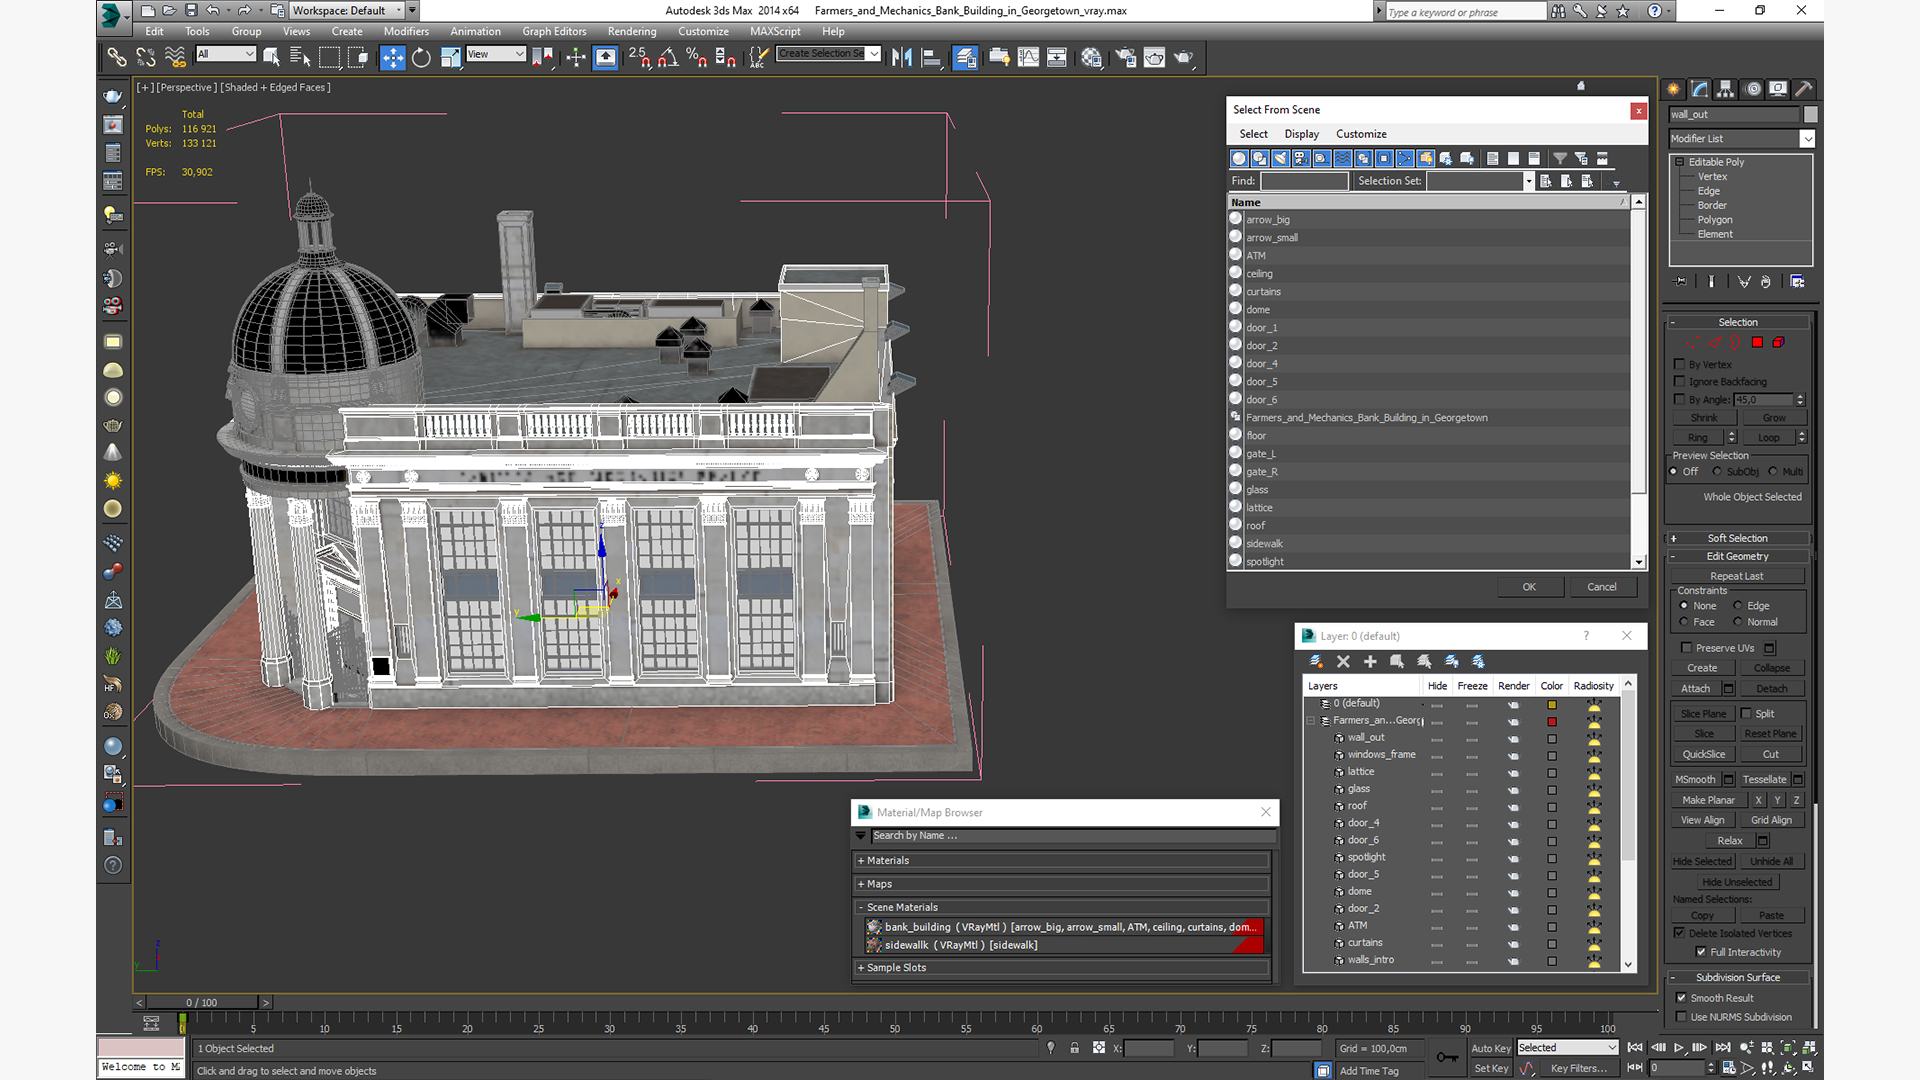Open Customize menu in Select From Scene
Screen dimensions: 1920x1080
(x=1361, y=134)
